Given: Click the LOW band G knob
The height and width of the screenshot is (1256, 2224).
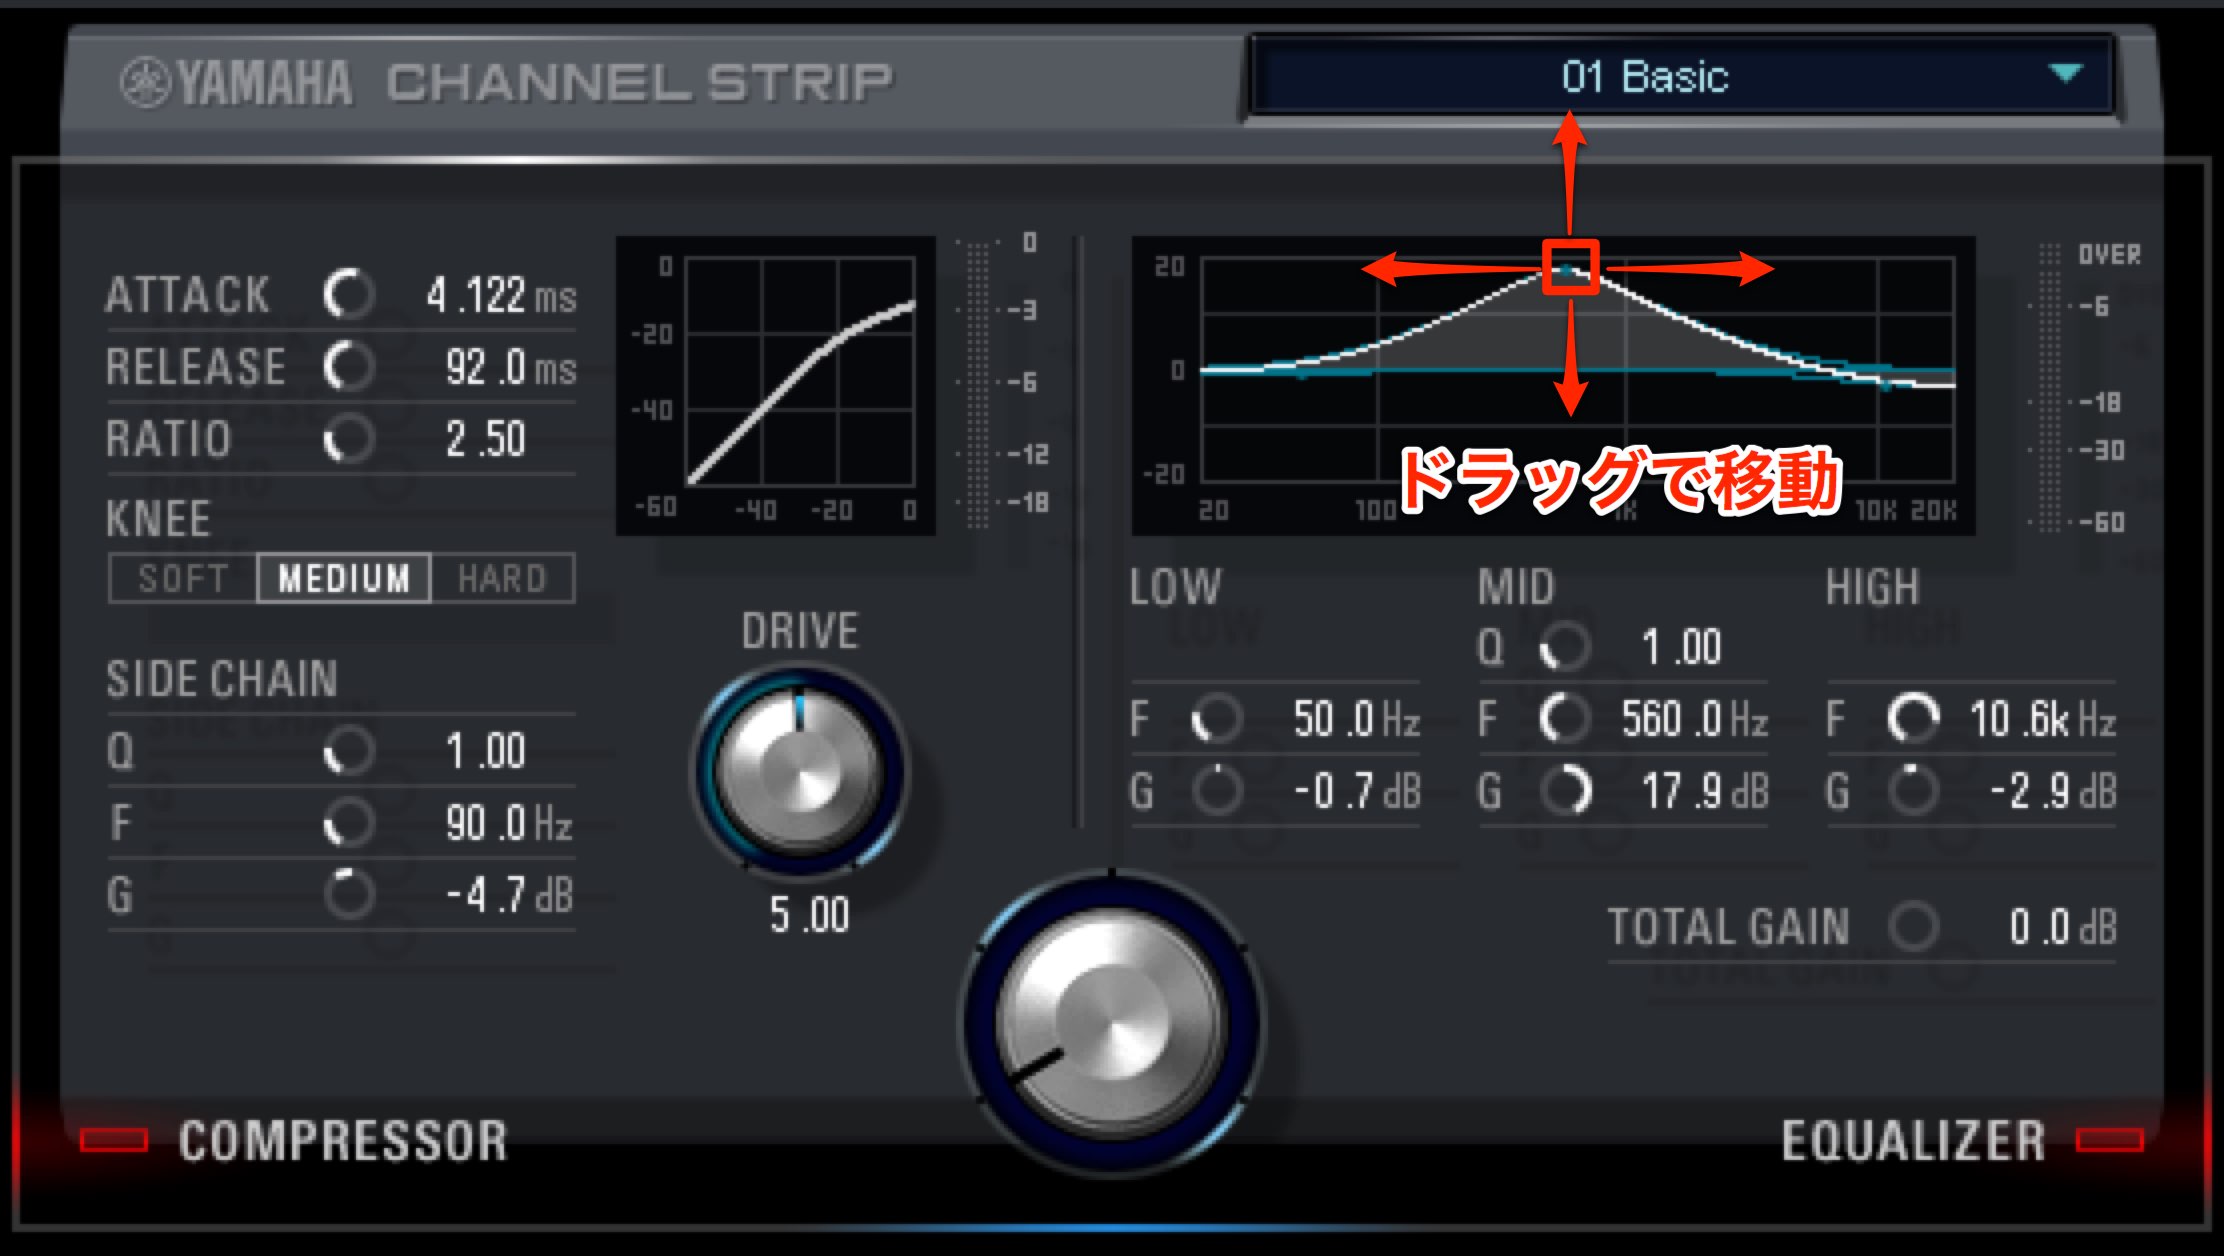Looking at the screenshot, I should (1217, 791).
